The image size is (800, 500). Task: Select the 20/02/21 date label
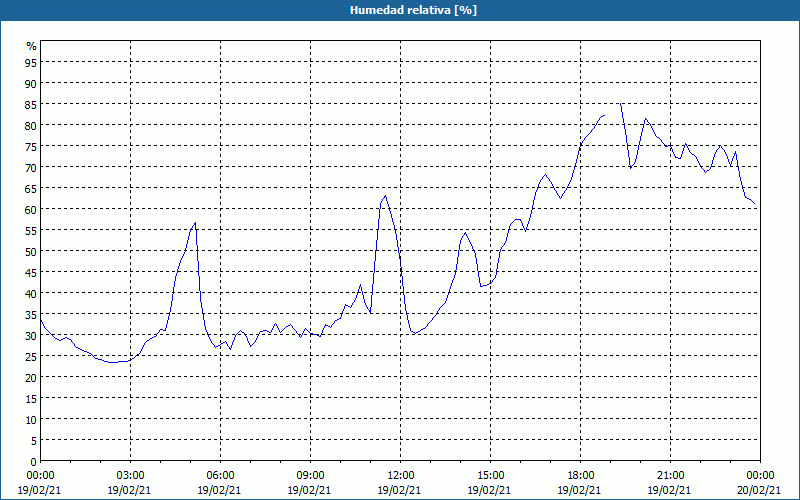[759, 490]
